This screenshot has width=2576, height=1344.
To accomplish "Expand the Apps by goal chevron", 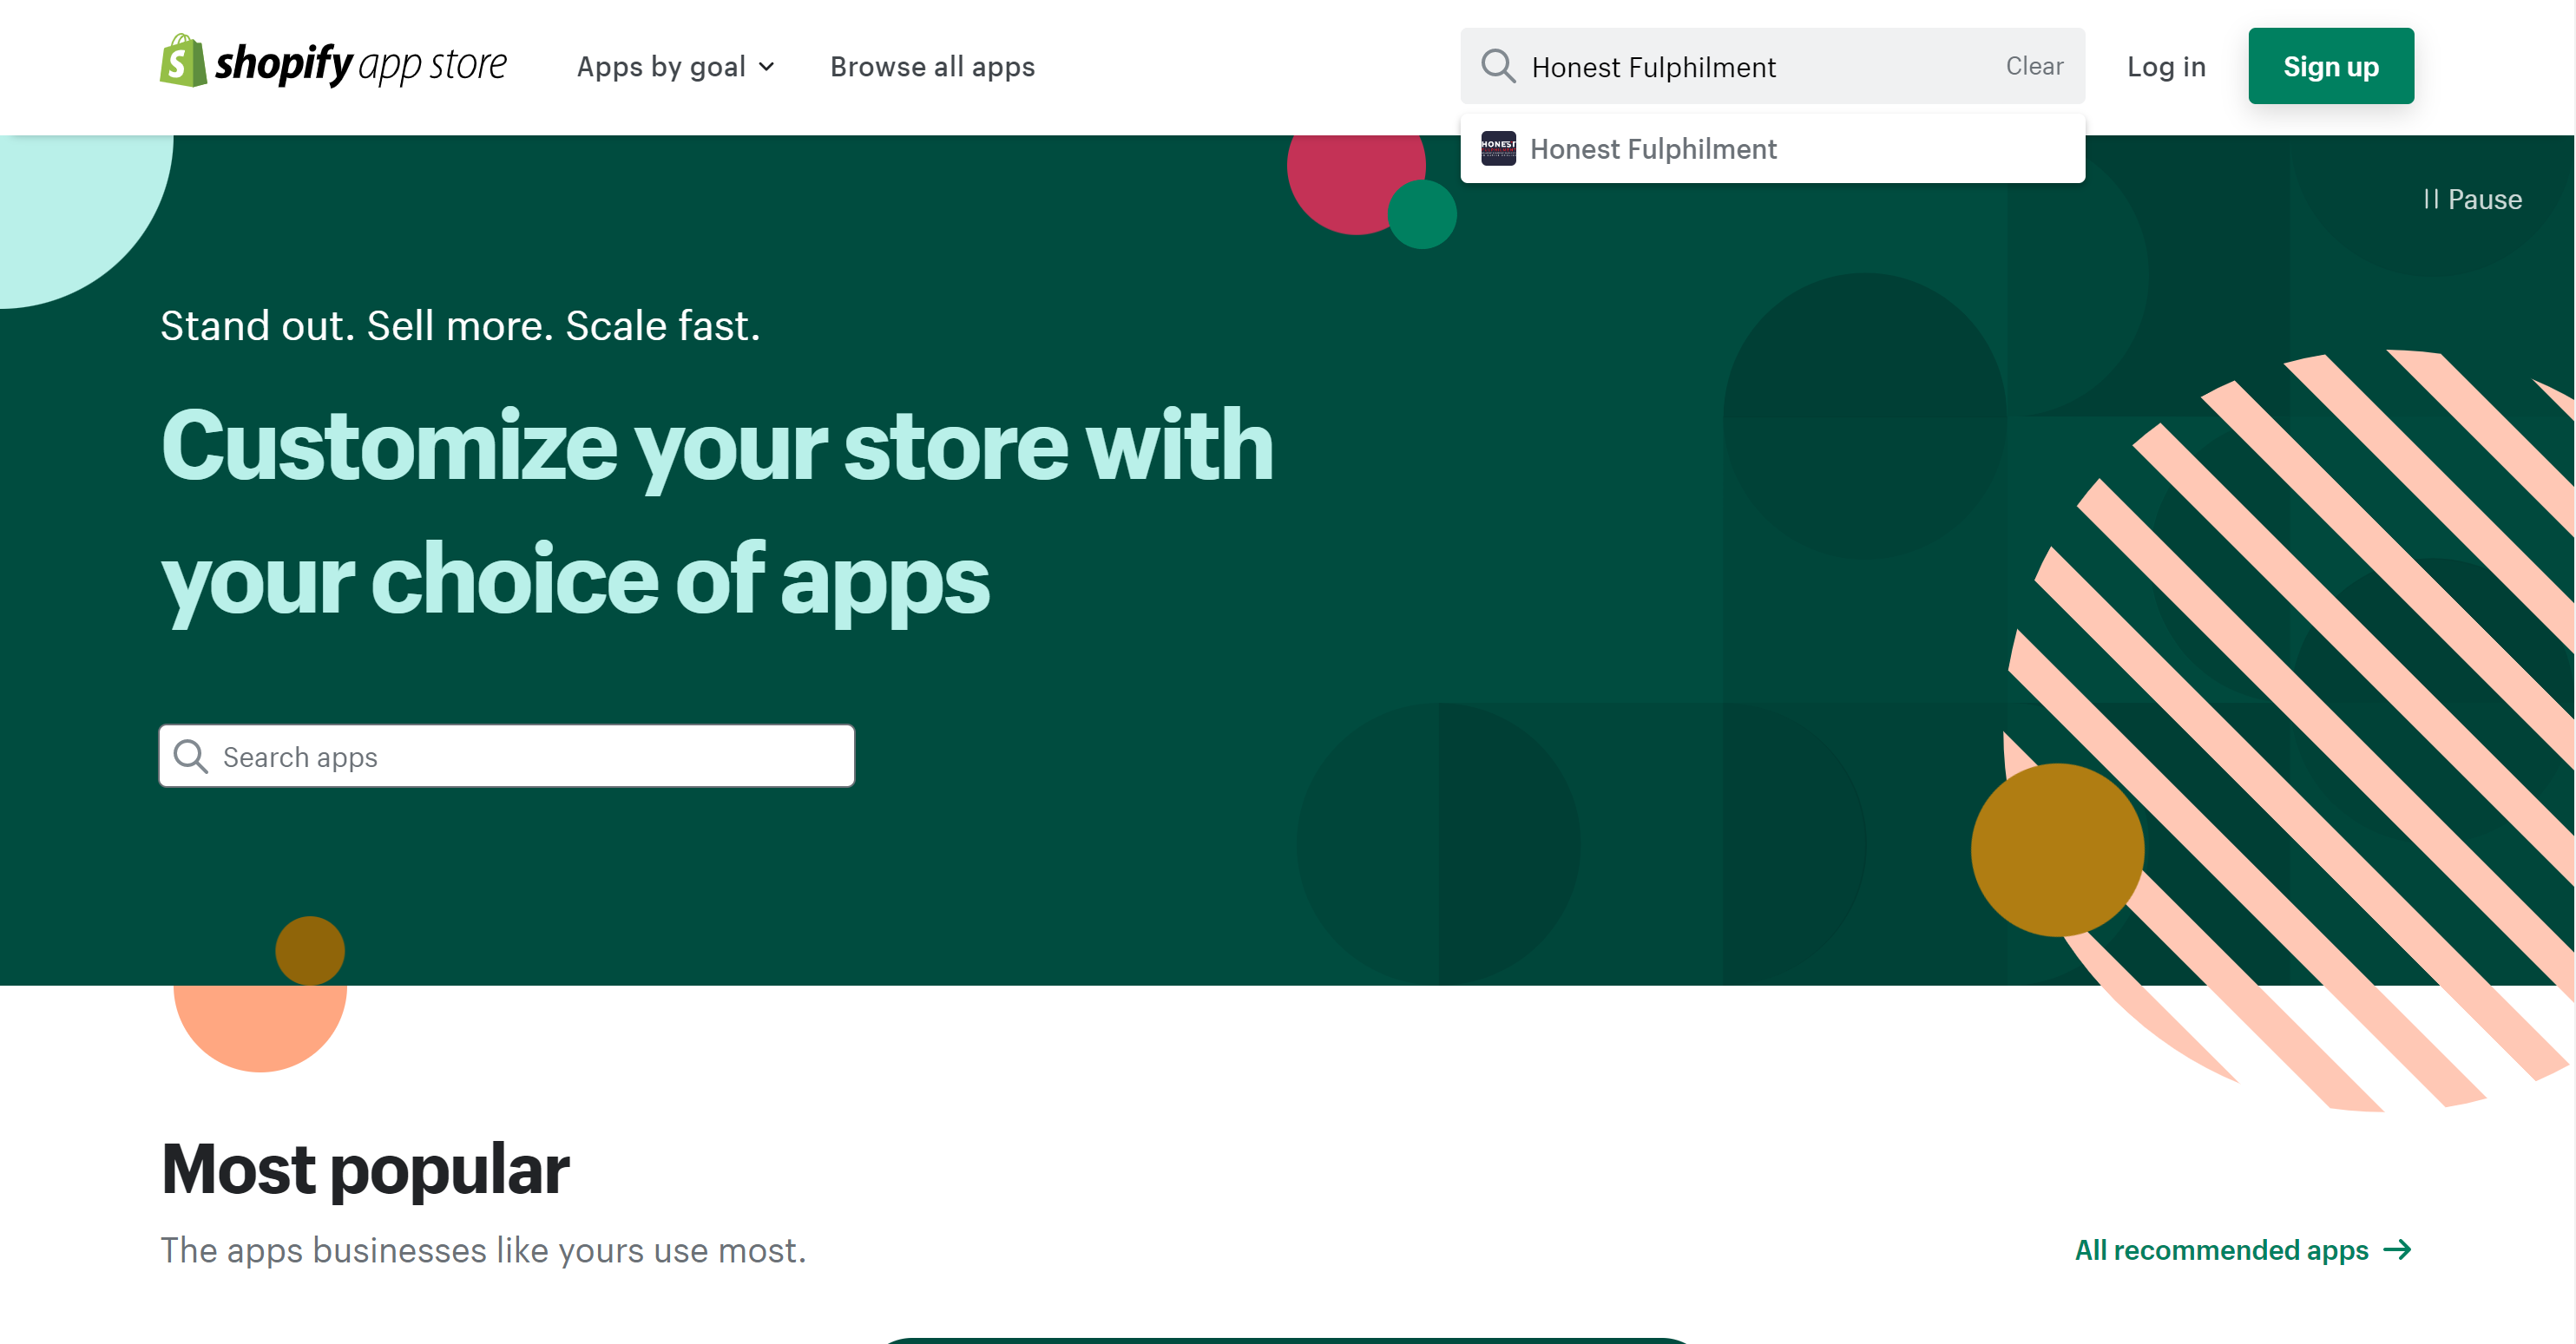I will pos(767,67).
